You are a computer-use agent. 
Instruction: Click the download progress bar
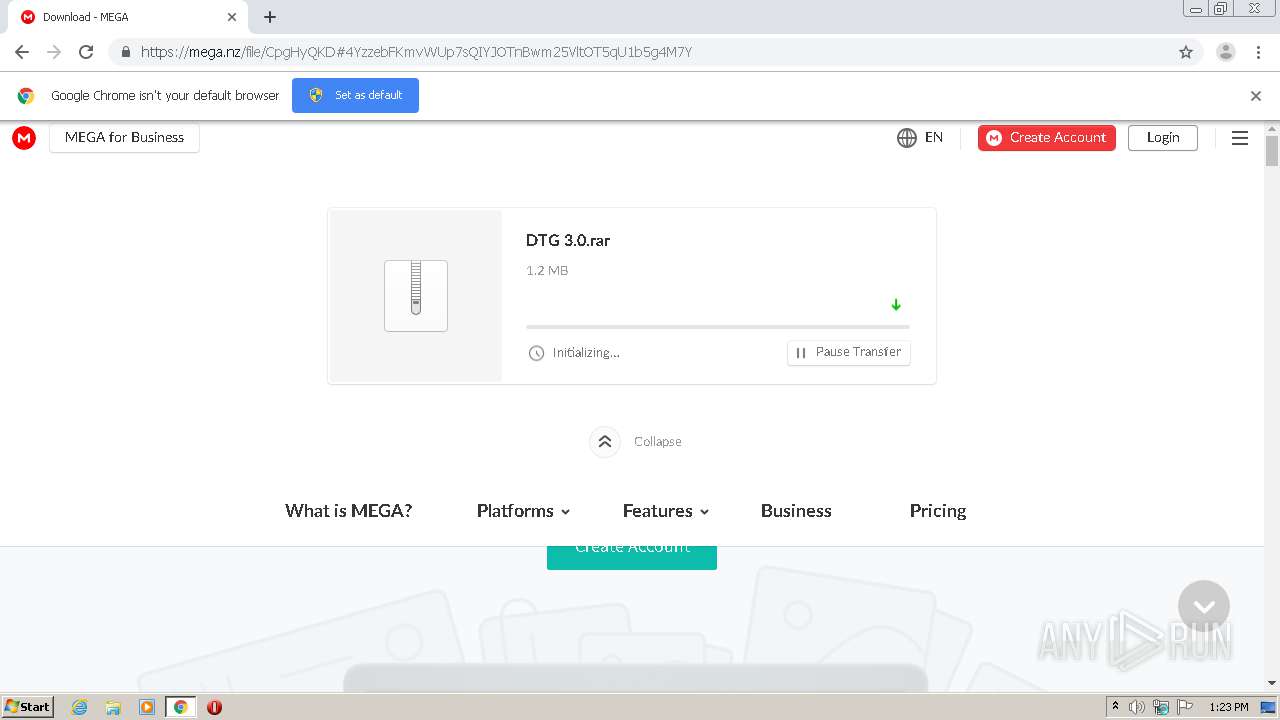[x=718, y=326]
